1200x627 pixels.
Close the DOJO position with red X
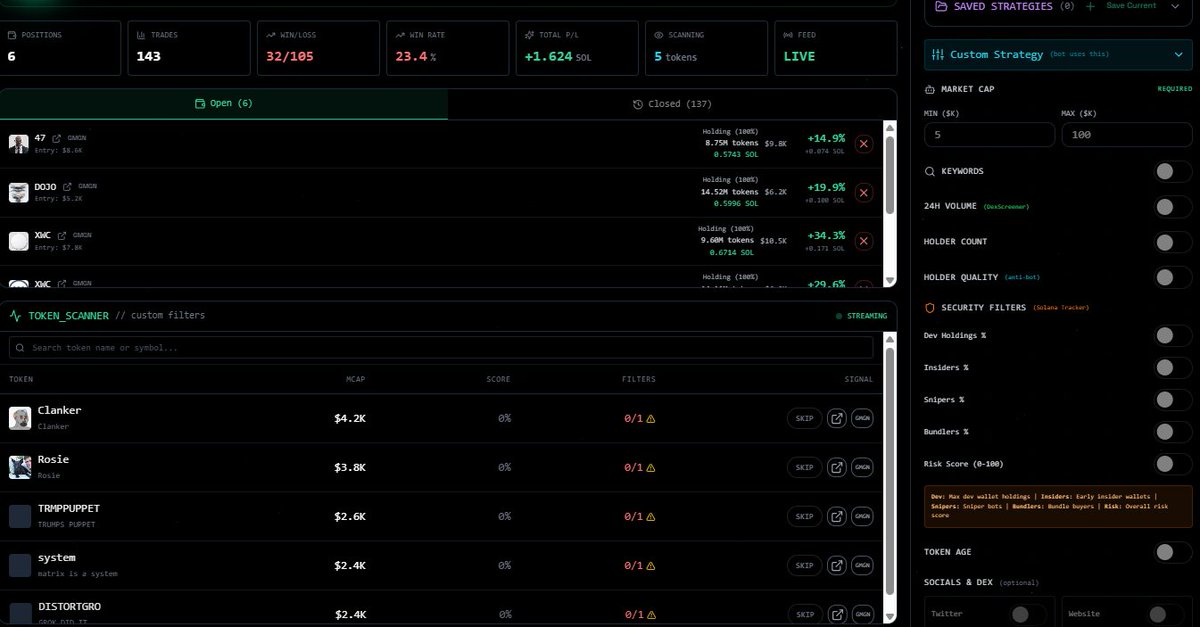pyautogui.click(x=864, y=193)
